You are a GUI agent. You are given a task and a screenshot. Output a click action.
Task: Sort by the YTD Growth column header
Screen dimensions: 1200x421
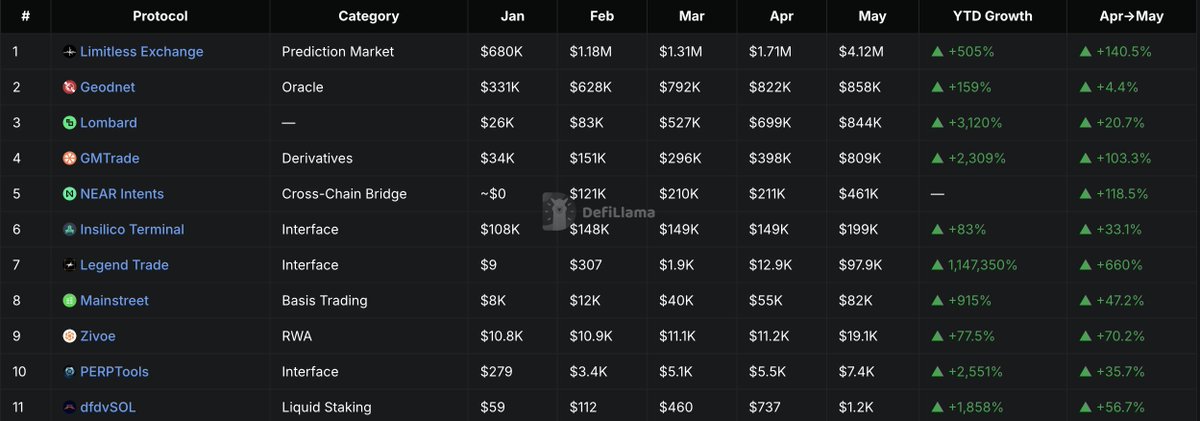coord(993,16)
